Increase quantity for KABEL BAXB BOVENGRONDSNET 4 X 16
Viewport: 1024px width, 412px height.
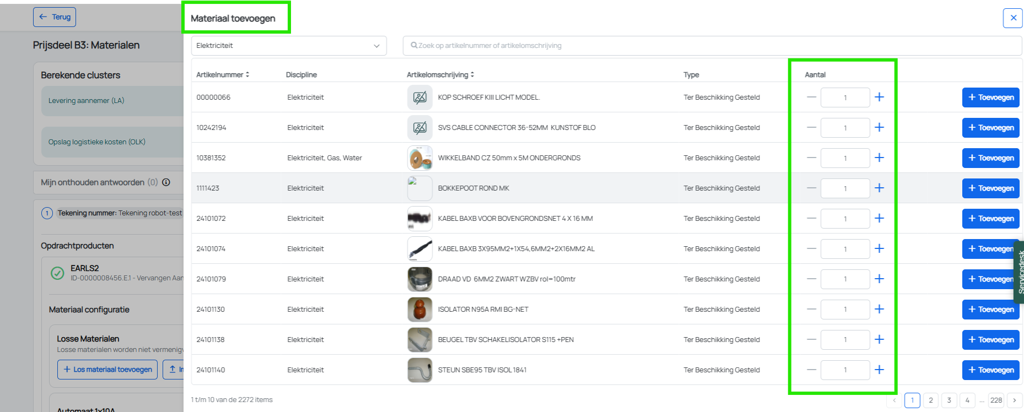pos(879,218)
